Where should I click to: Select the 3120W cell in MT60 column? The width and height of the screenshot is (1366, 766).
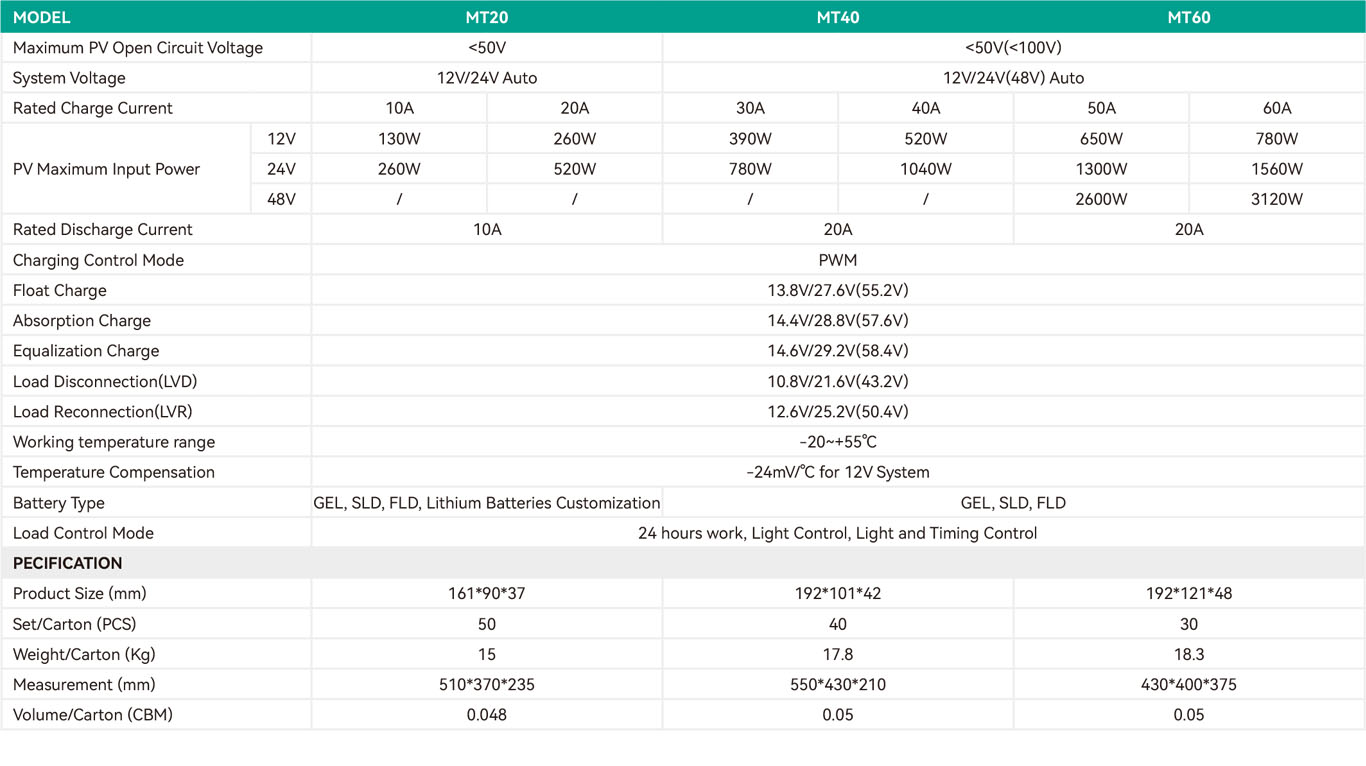[x=1276, y=198]
